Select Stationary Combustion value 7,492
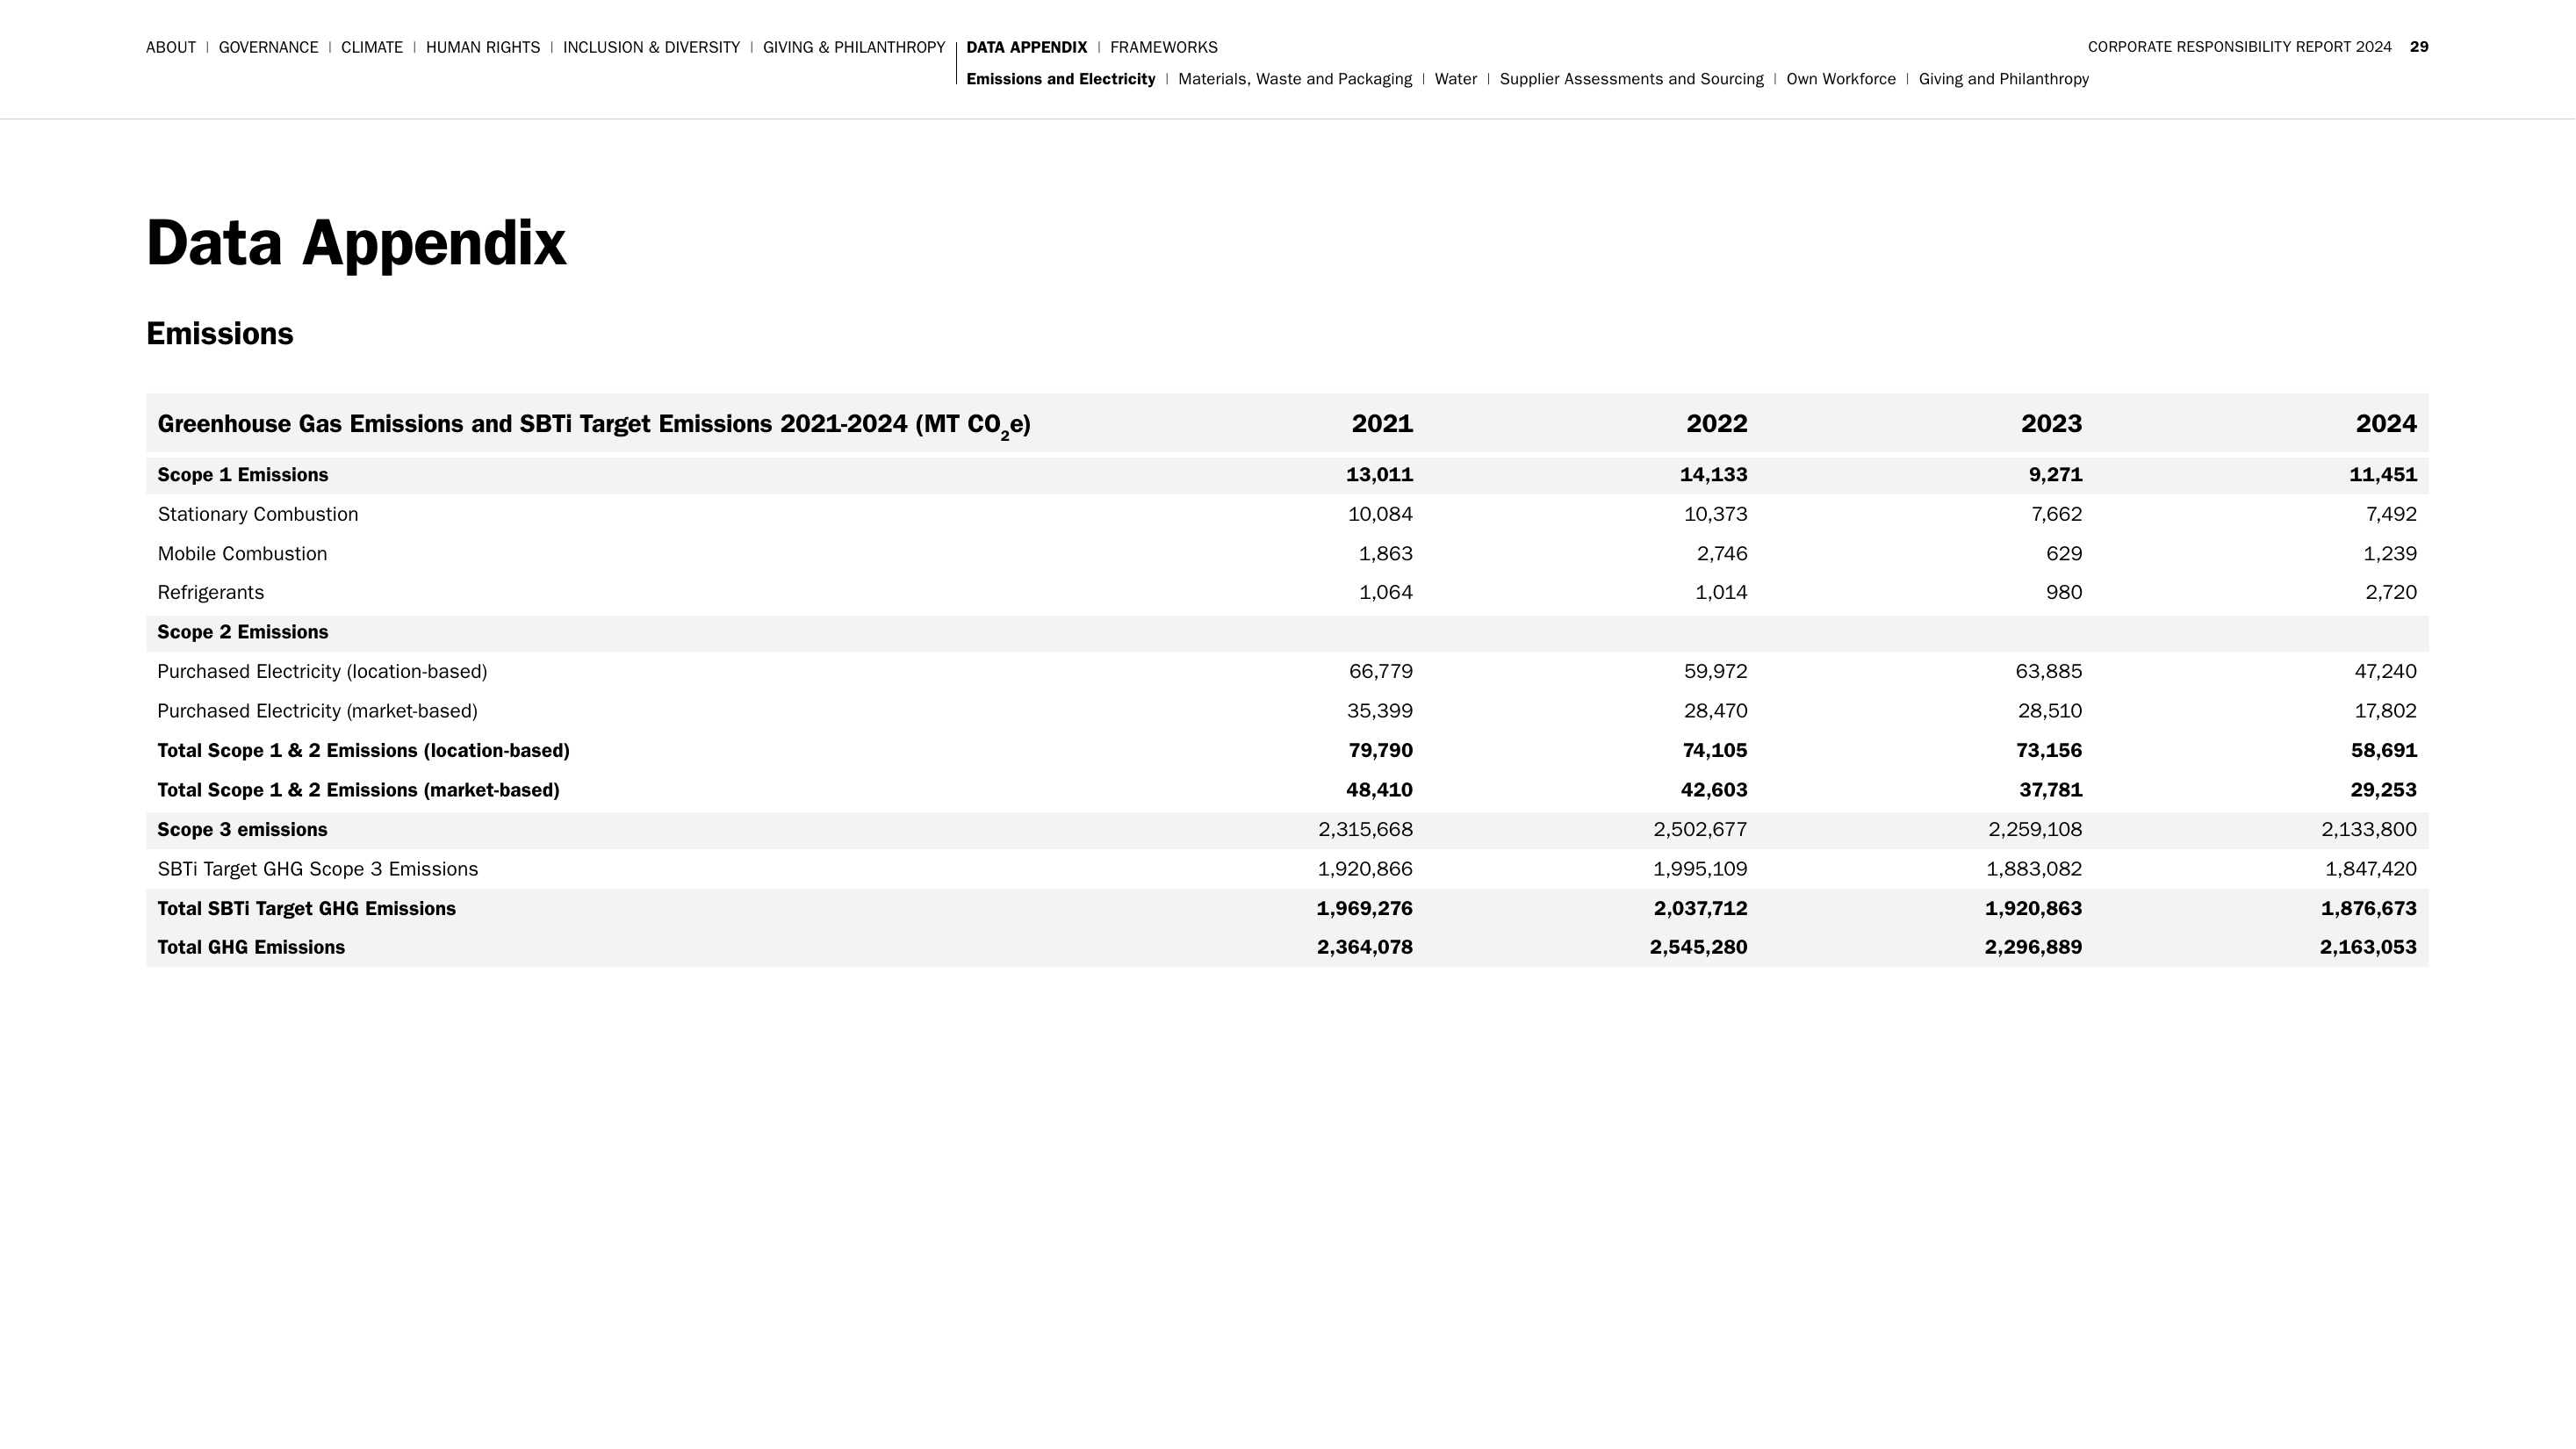Image resolution: width=2576 pixels, height=1449 pixels. click(x=2392, y=514)
